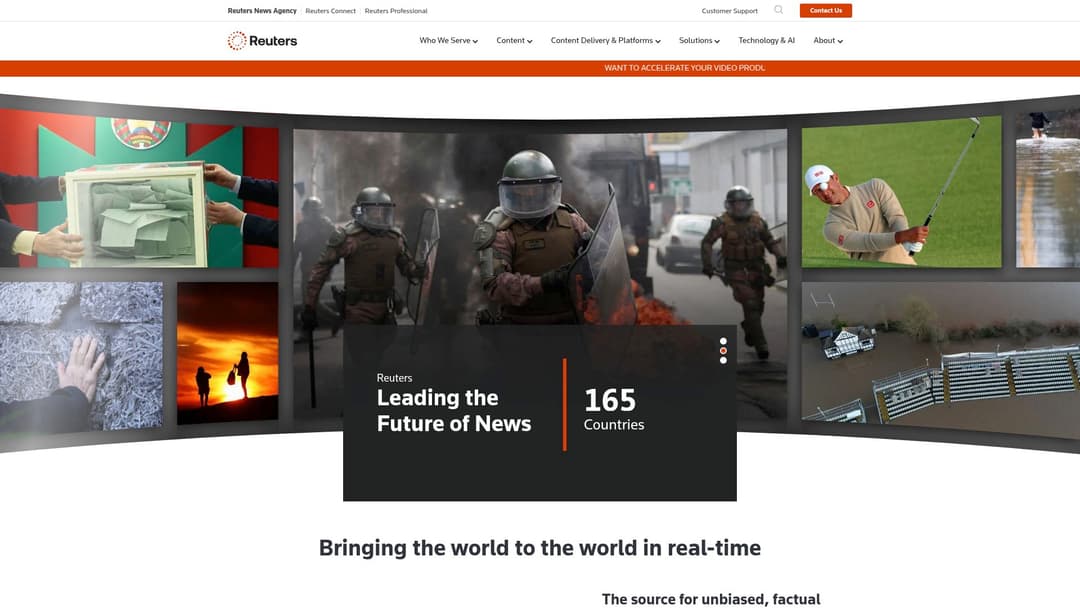Open the search magnifier icon
This screenshot has width=1080, height=608.
coord(778,10)
